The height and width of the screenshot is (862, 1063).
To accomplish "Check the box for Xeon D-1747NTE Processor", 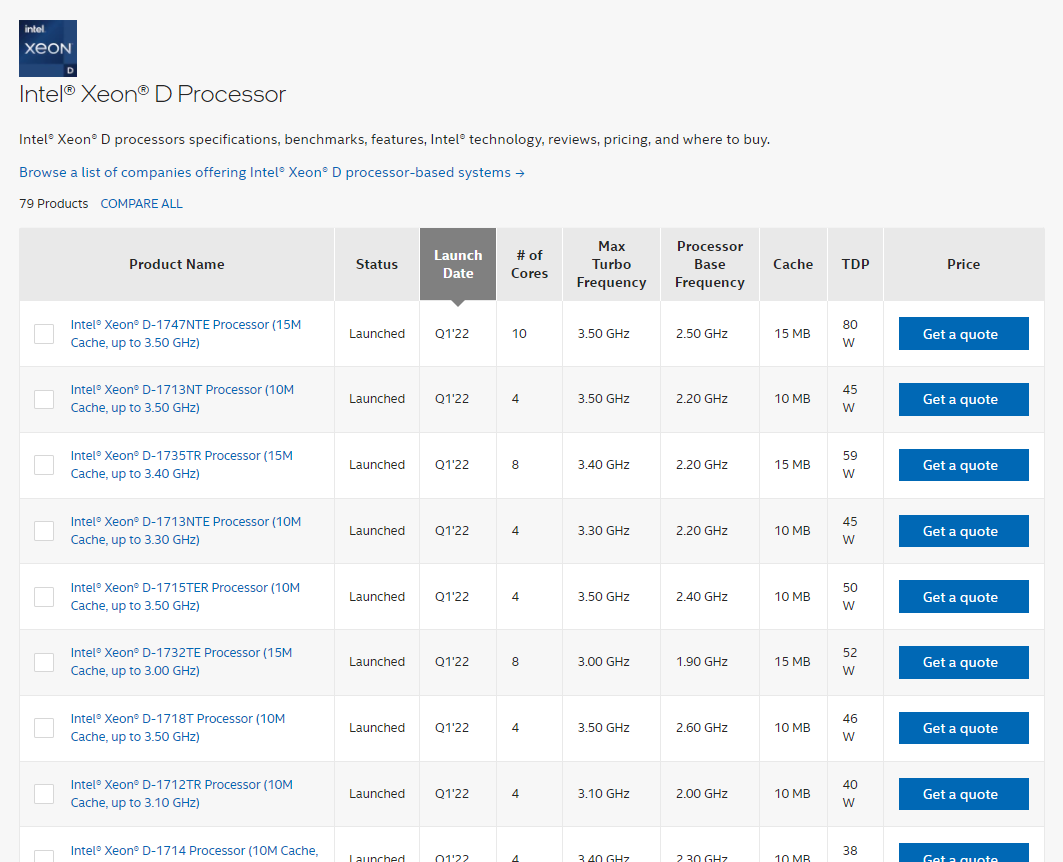I will [44, 333].
